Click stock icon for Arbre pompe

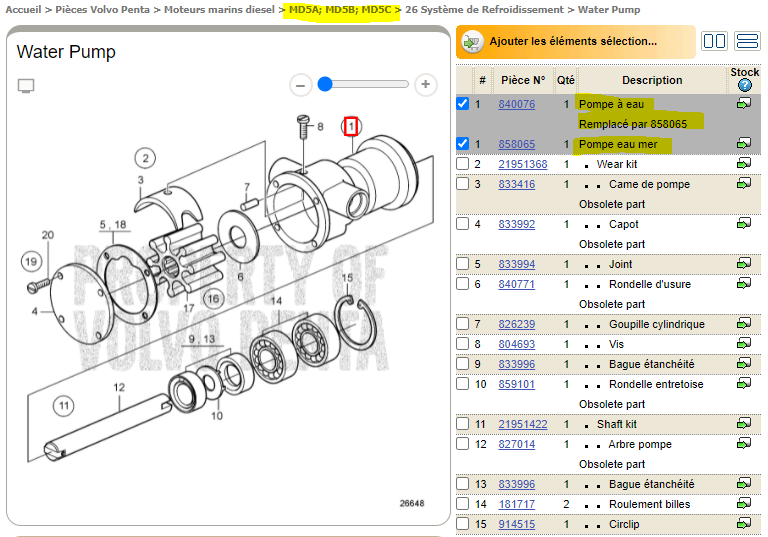click(x=744, y=443)
